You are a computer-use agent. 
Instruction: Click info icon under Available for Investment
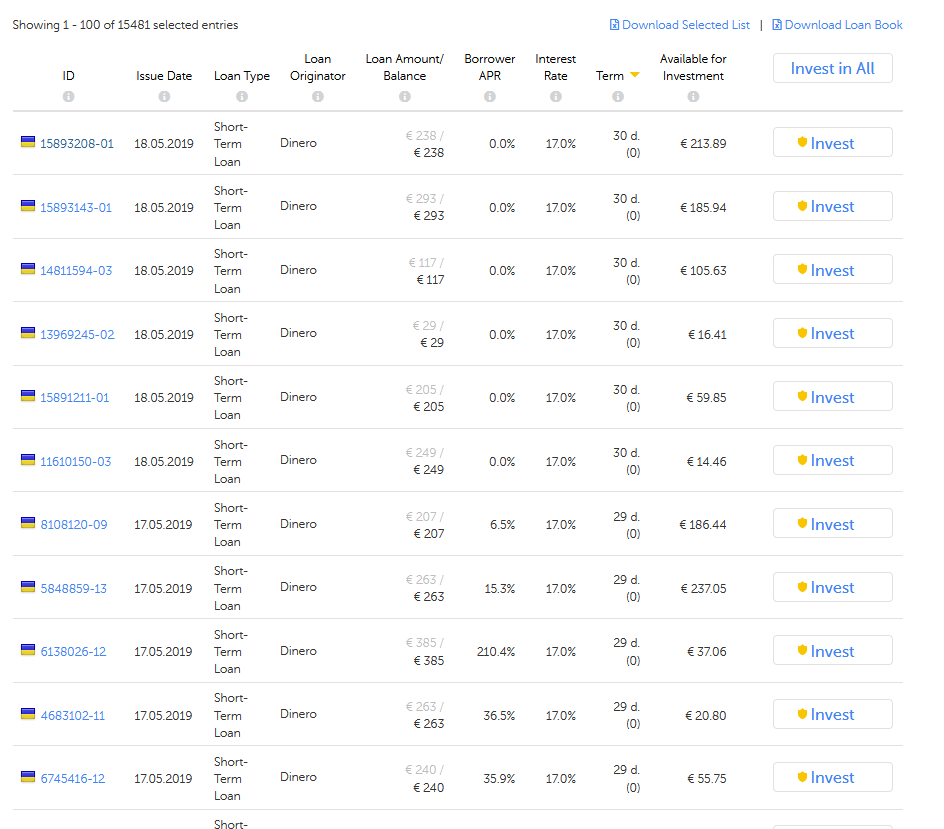[x=693, y=97]
